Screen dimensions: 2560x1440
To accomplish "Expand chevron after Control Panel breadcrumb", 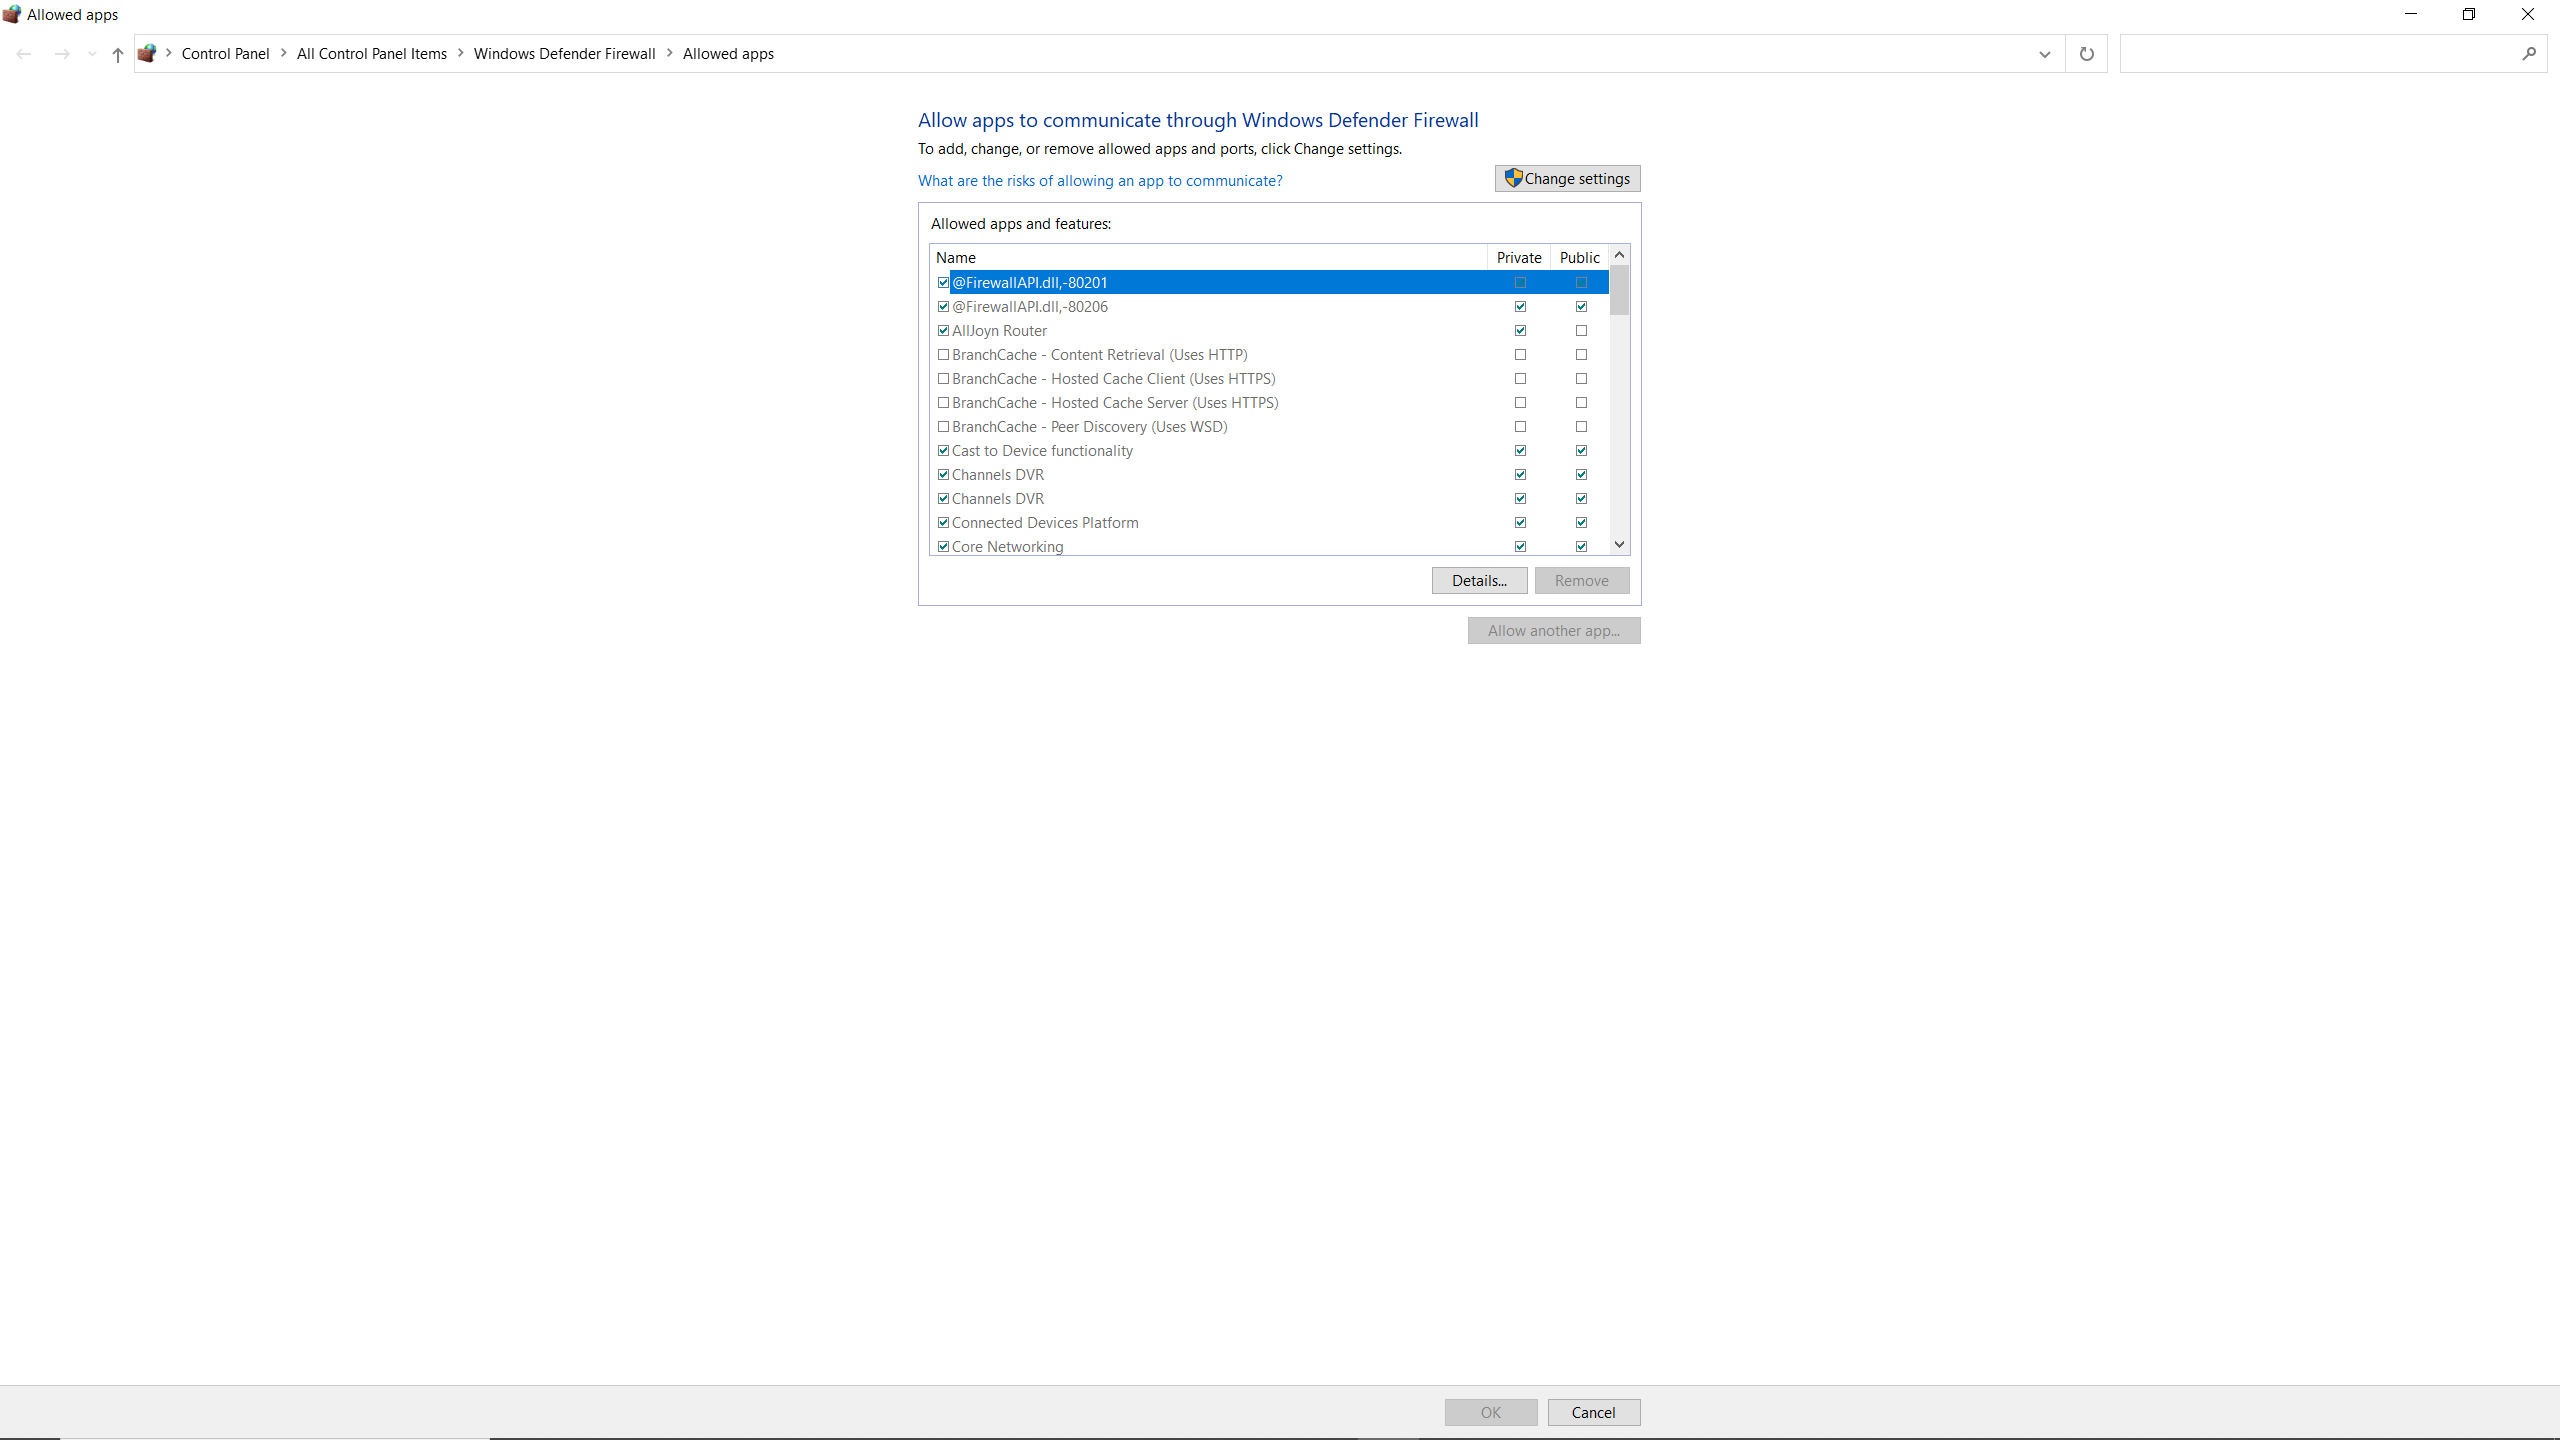I will tap(284, 53).
